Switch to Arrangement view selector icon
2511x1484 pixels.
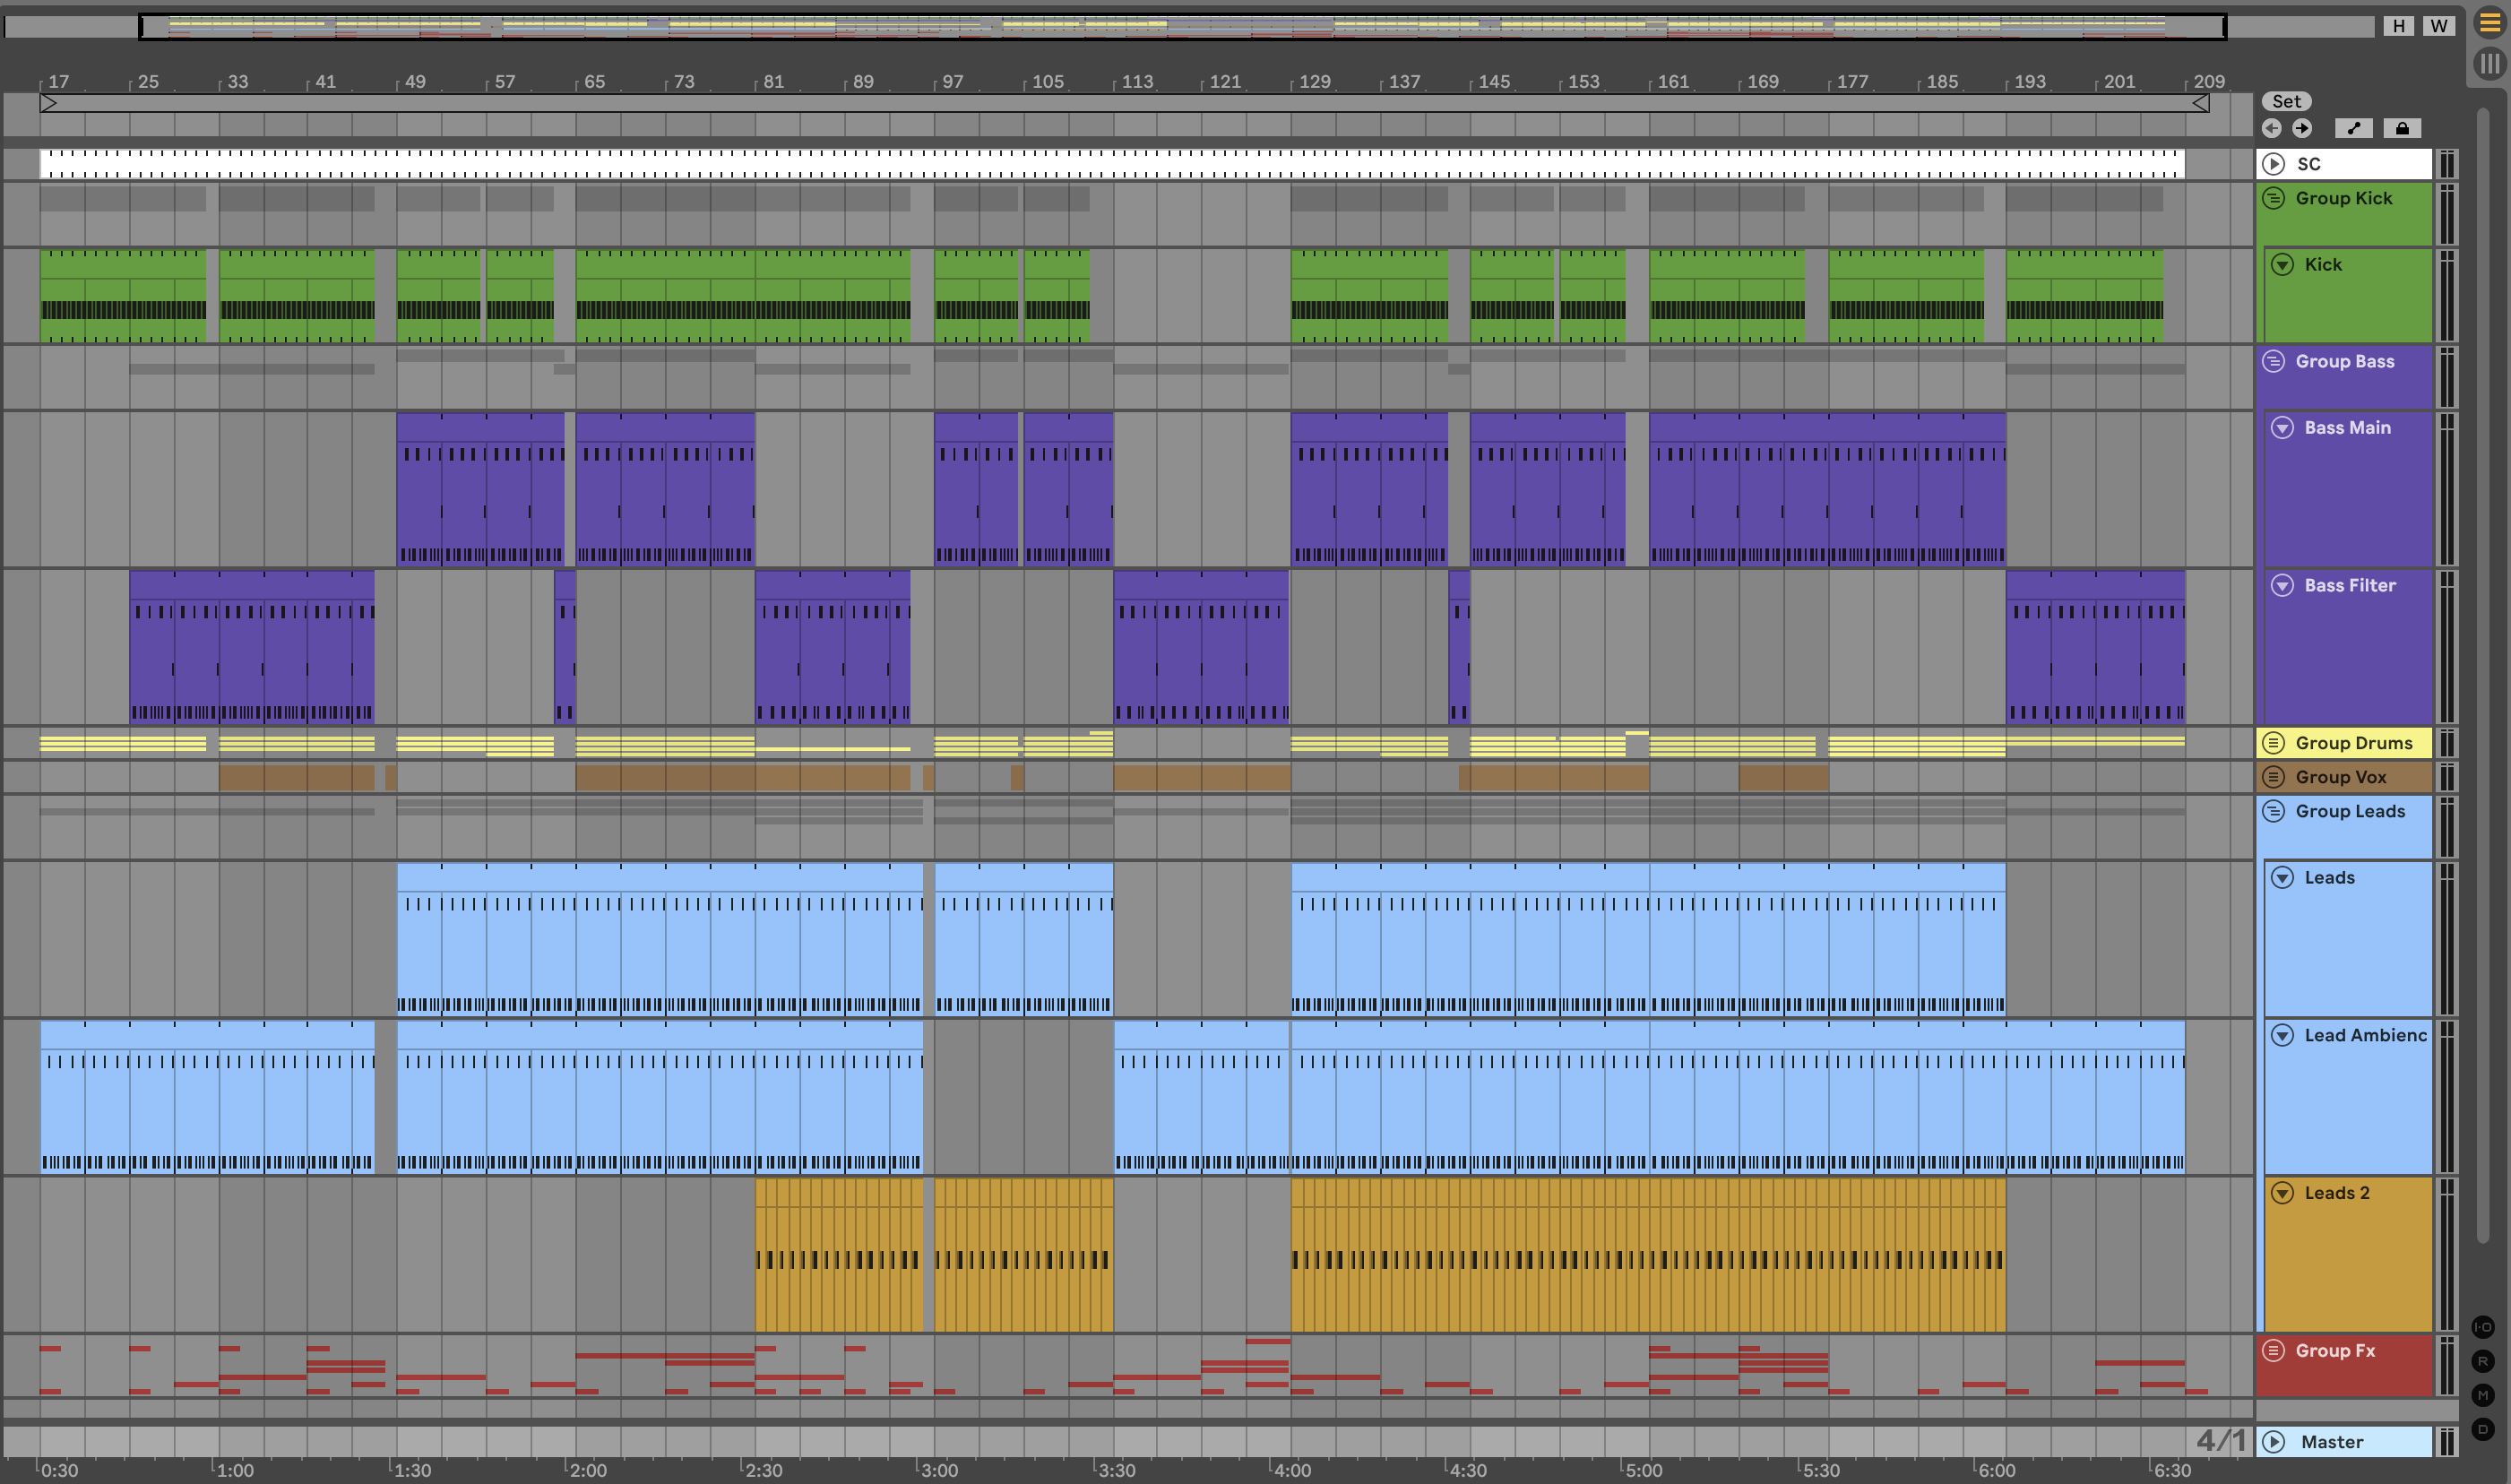pos(2489,23)
